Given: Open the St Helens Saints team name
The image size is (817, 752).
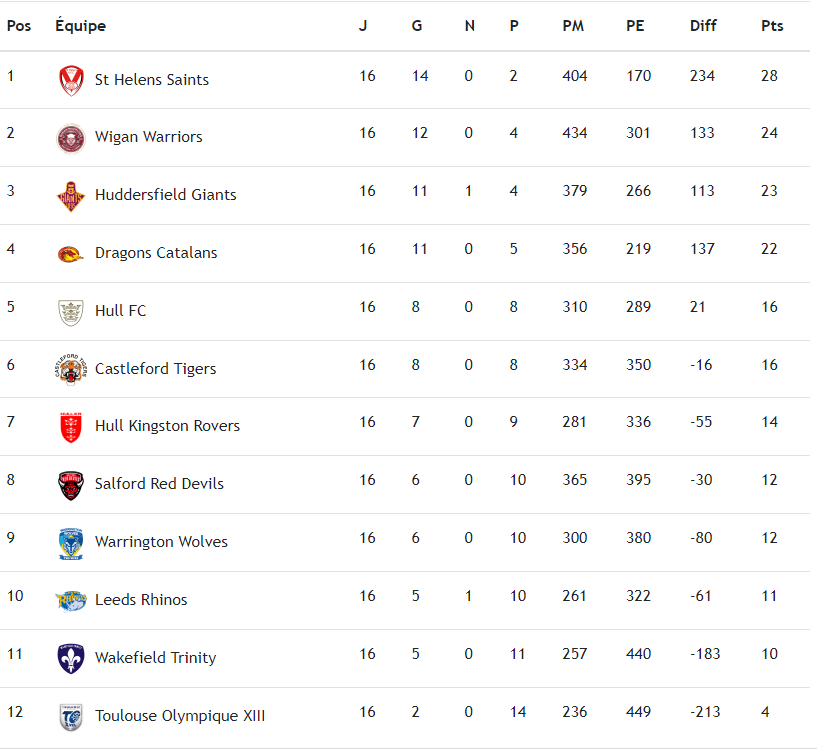Looking at the screenshot, I should [x=152, y=80].
